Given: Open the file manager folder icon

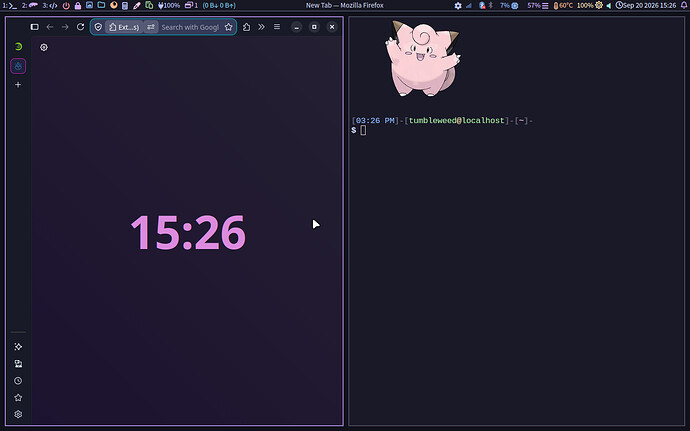Looking at the screenshot, I should tap(101, 5).
